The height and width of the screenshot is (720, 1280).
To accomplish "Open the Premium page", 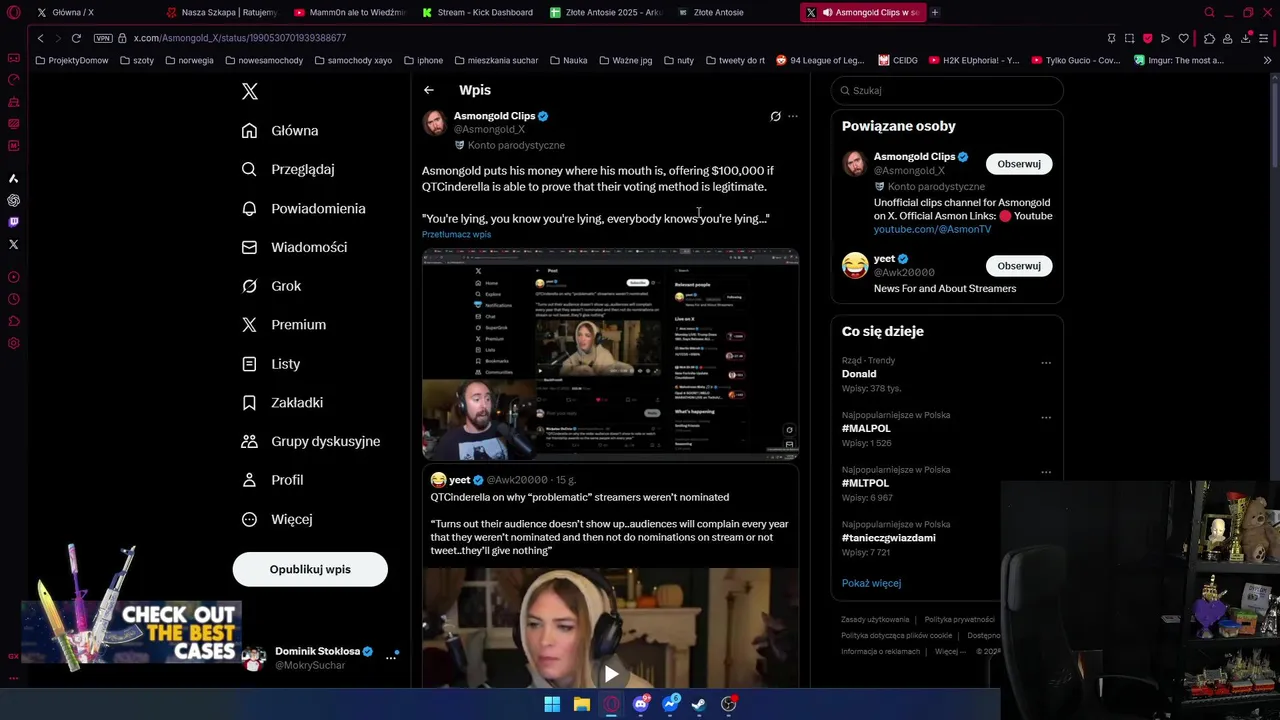I will [284, 325].
